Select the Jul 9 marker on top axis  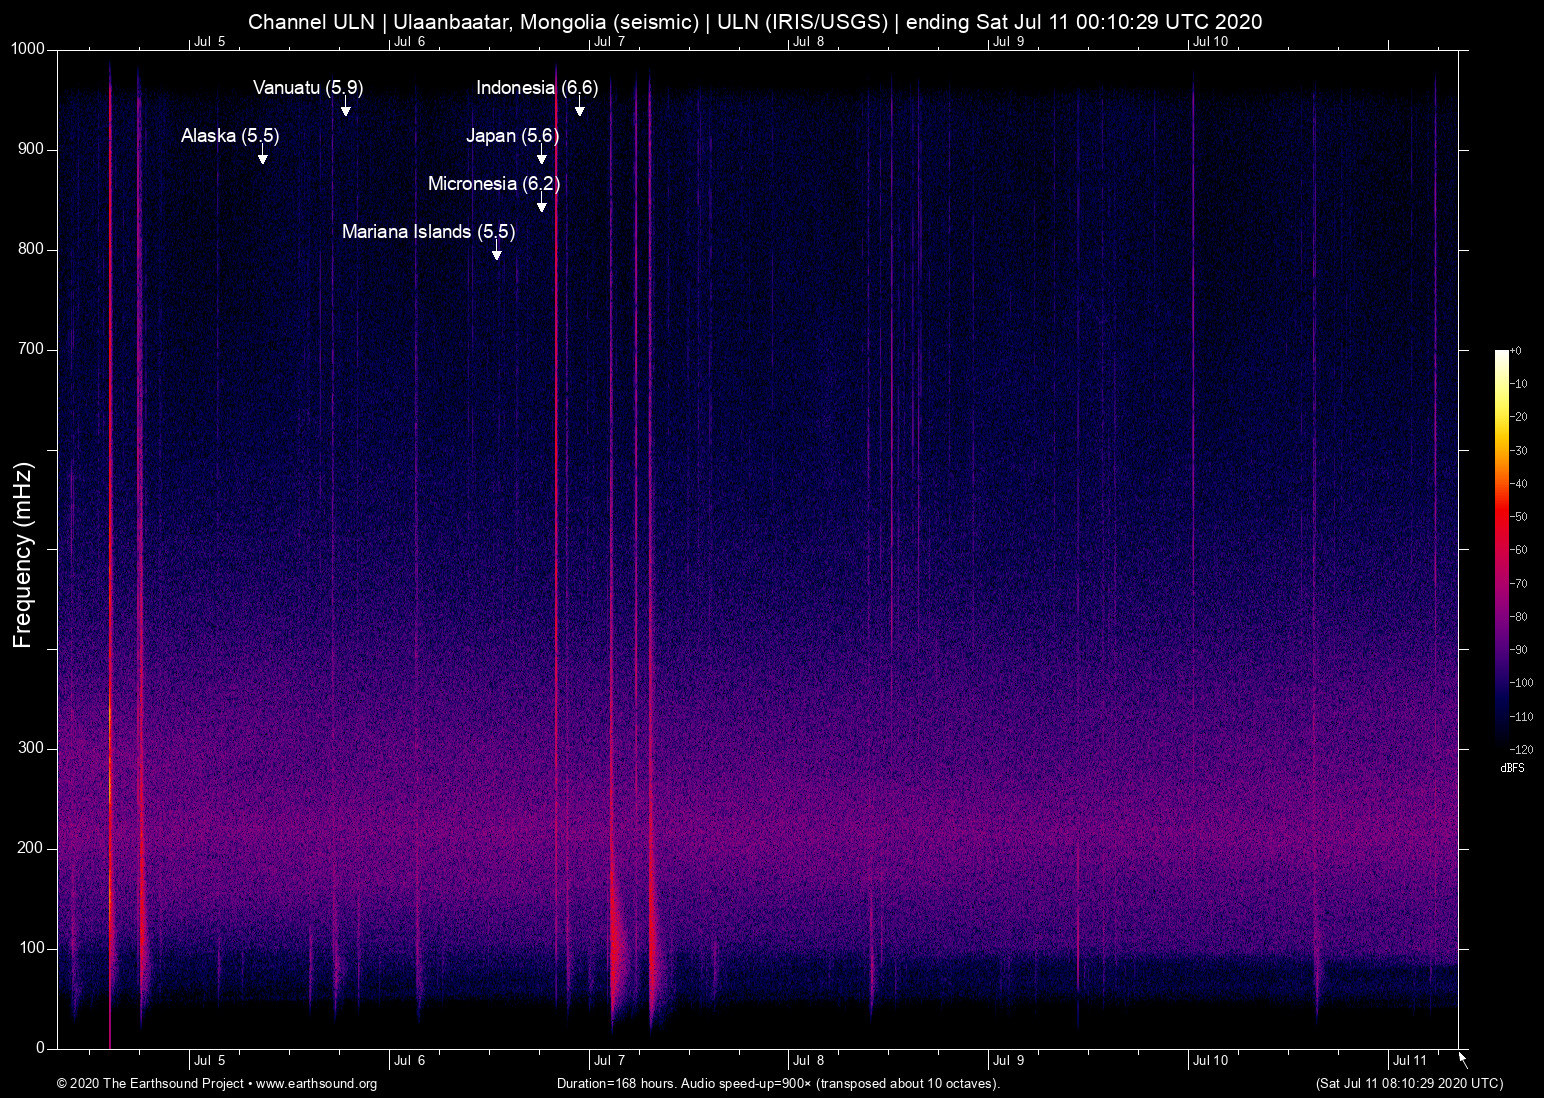tap(1008, 42)
